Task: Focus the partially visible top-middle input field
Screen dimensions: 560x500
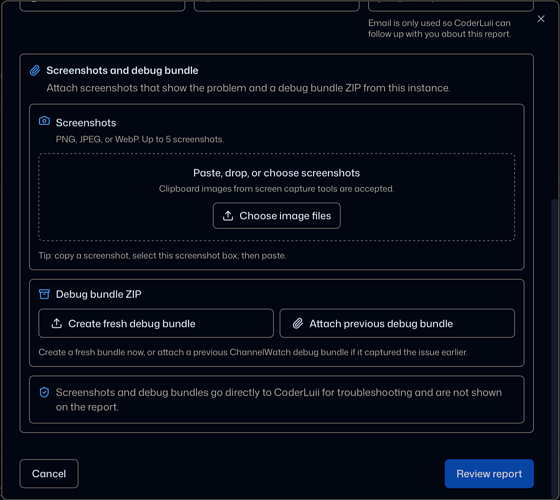Action: coord(276,6)
